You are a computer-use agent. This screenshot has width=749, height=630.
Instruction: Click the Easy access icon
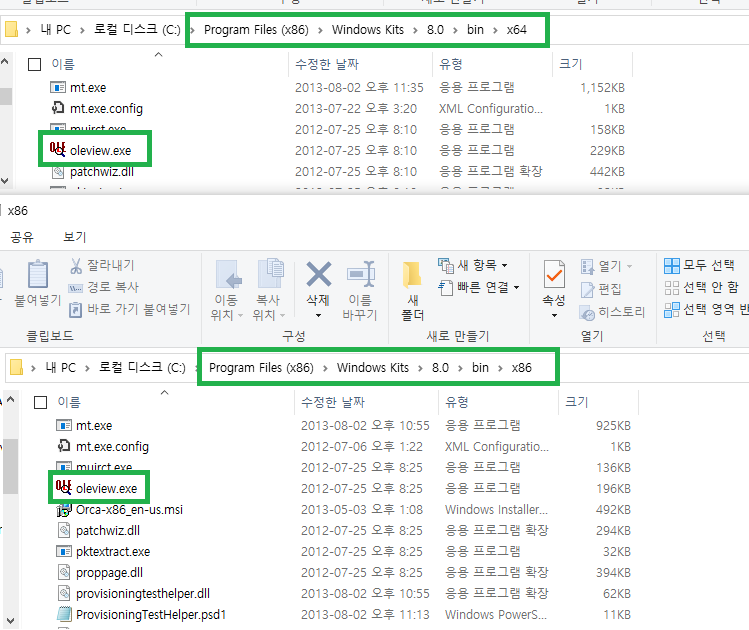(445, 288)
